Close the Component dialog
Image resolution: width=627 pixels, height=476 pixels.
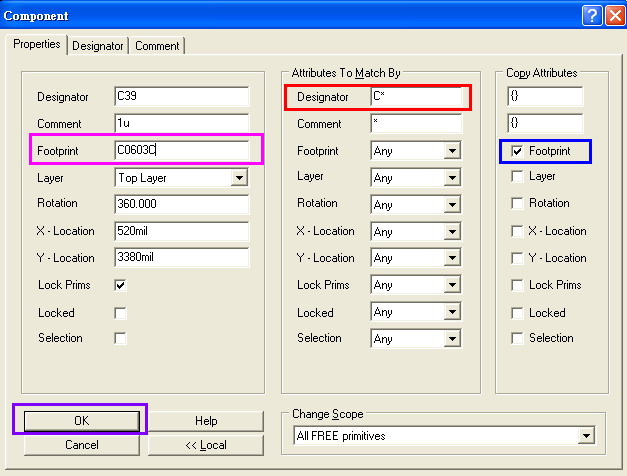[615, 16]
